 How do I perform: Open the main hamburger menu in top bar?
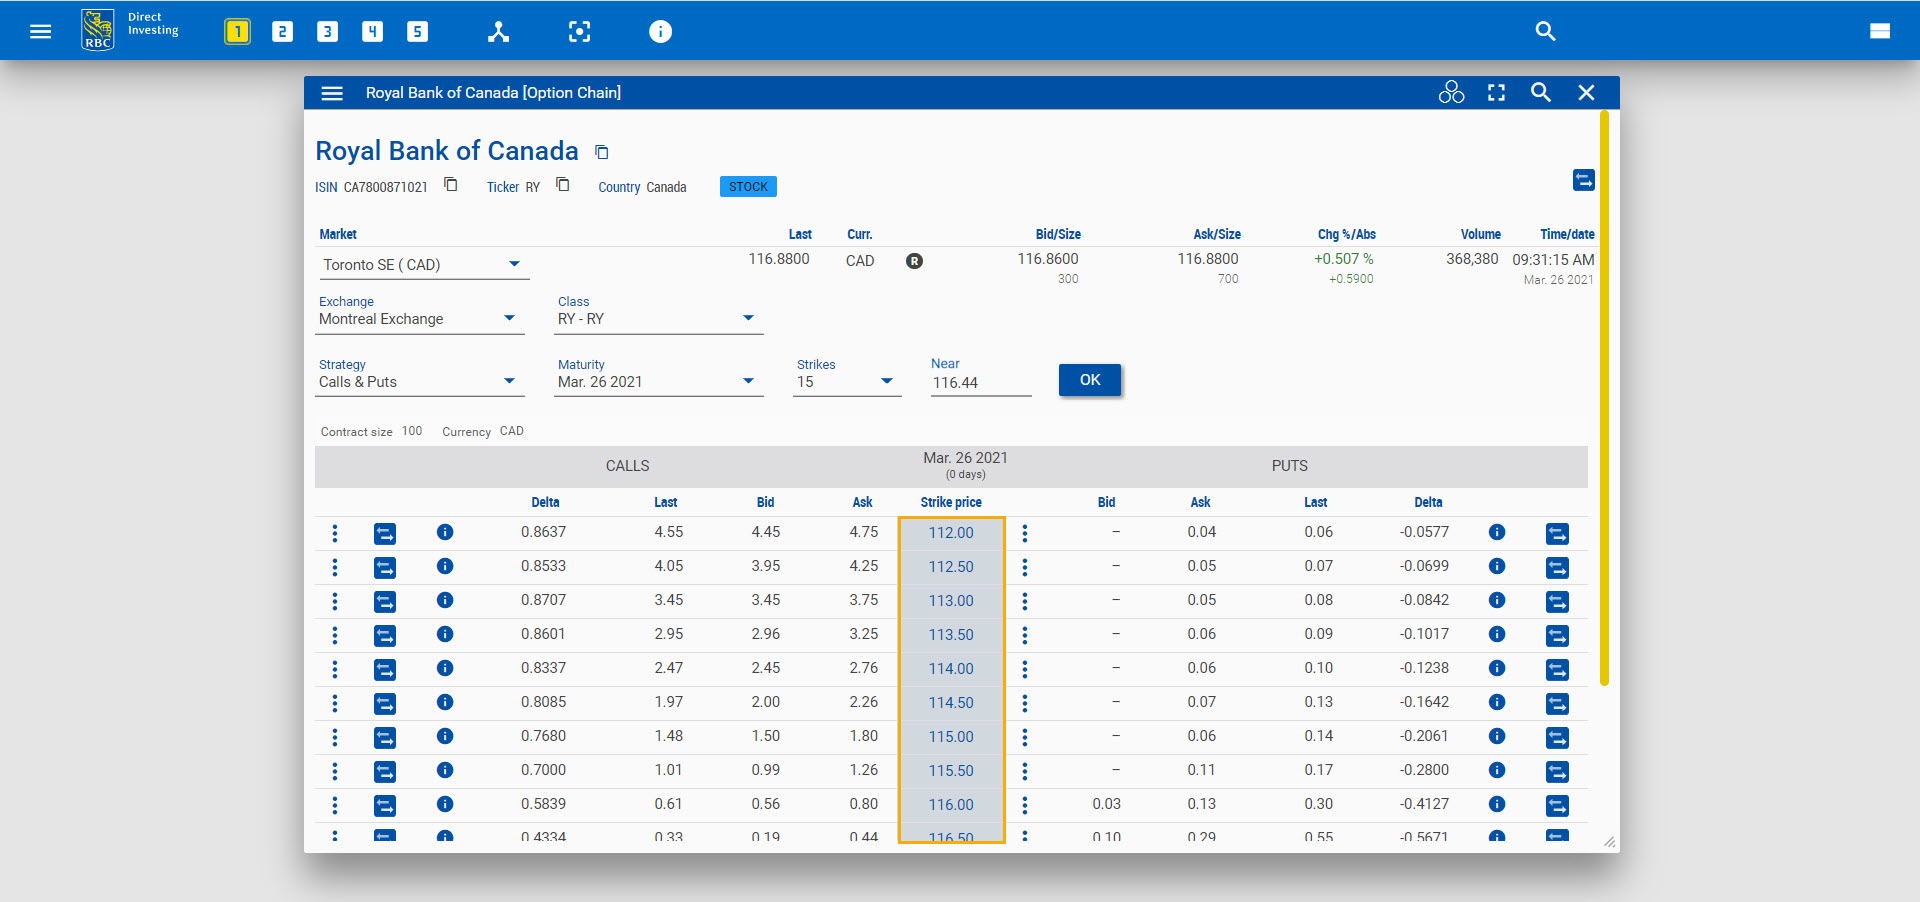pos(40,32)
